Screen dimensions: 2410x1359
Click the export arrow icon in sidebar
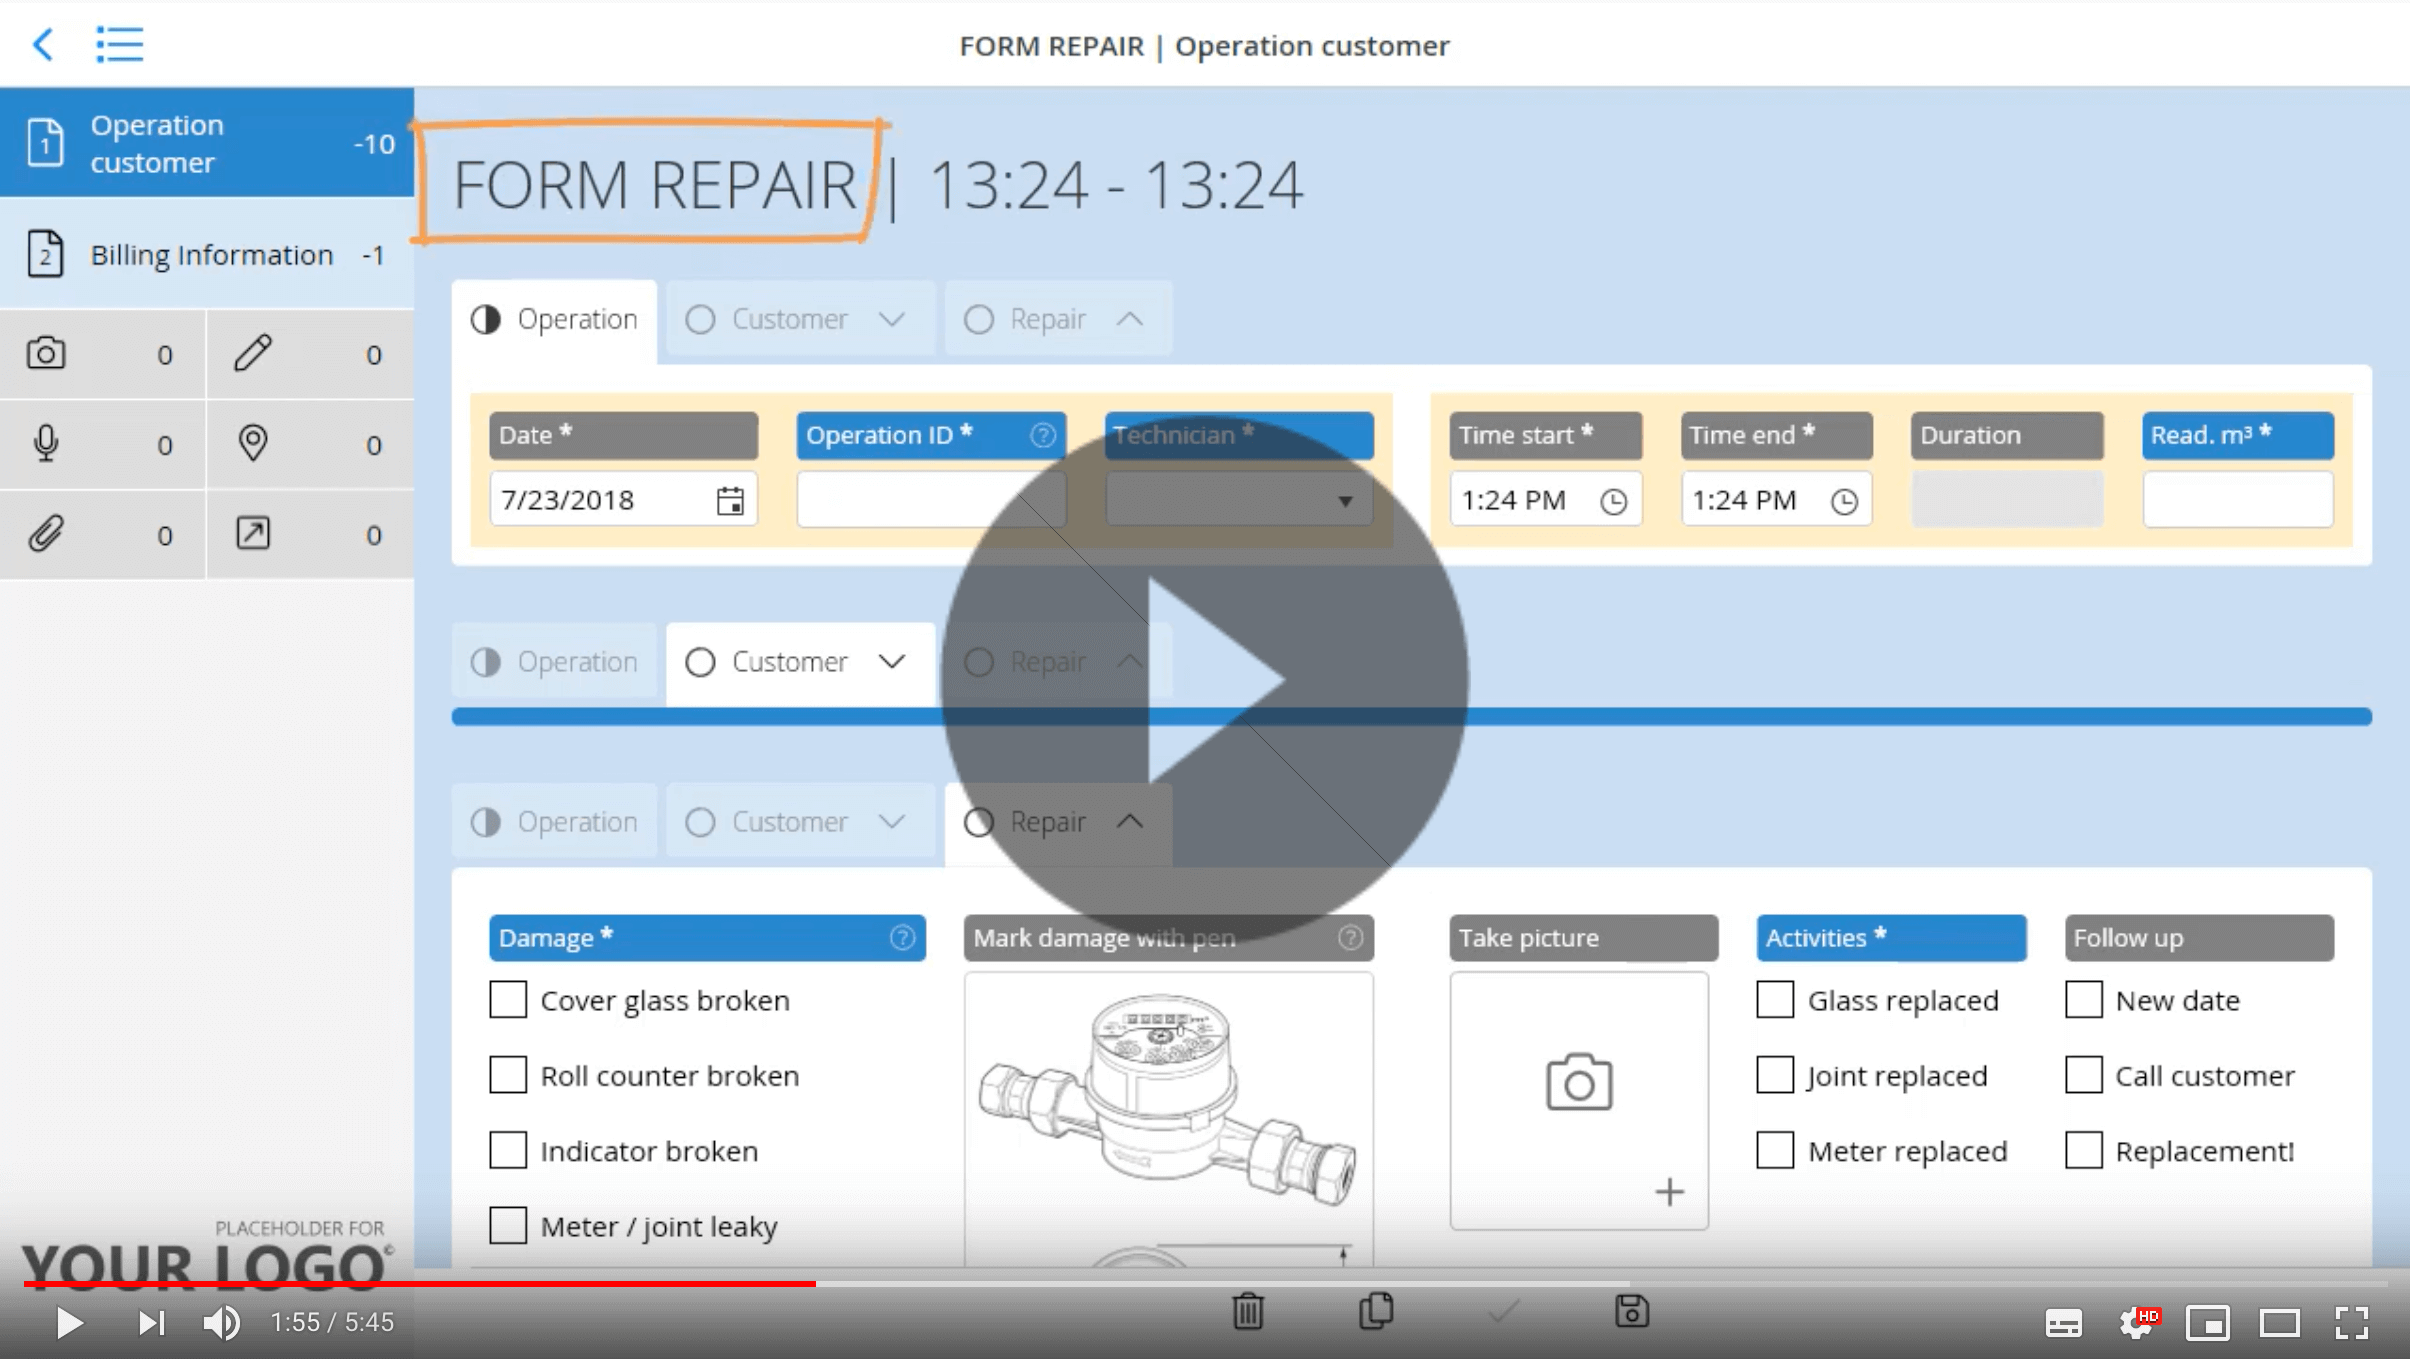click(255, 534)
